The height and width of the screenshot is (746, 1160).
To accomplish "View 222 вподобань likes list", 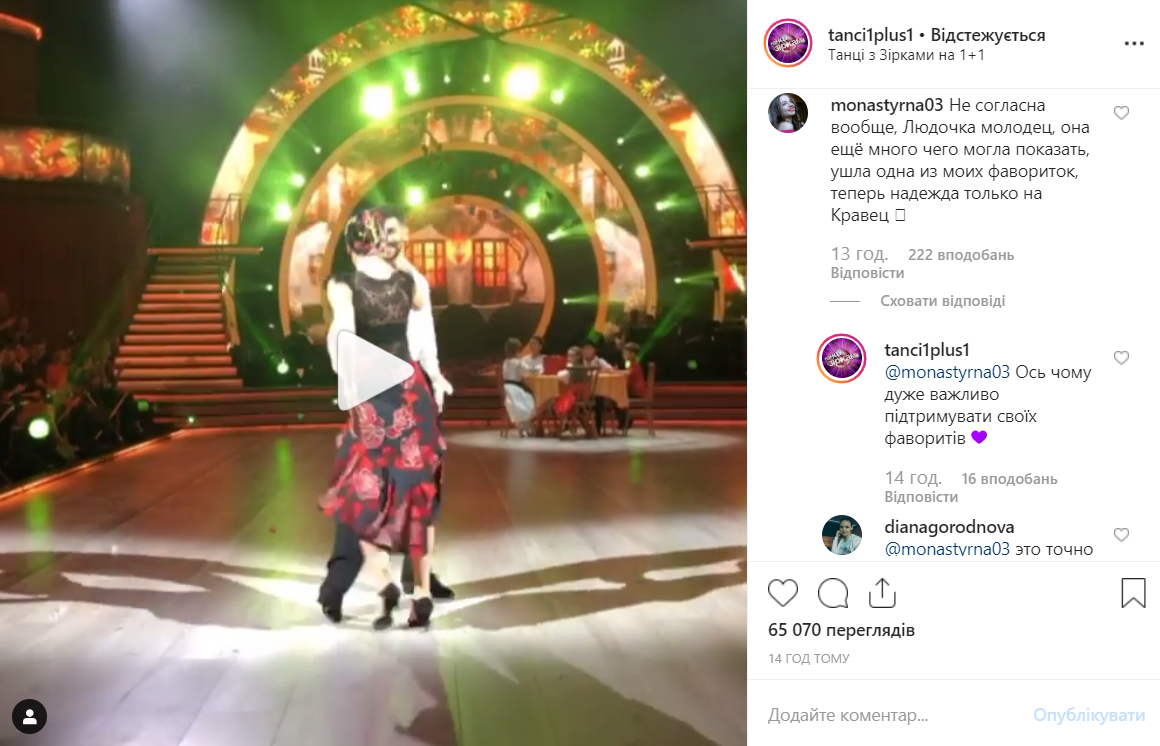I will [x=960, y=255].
